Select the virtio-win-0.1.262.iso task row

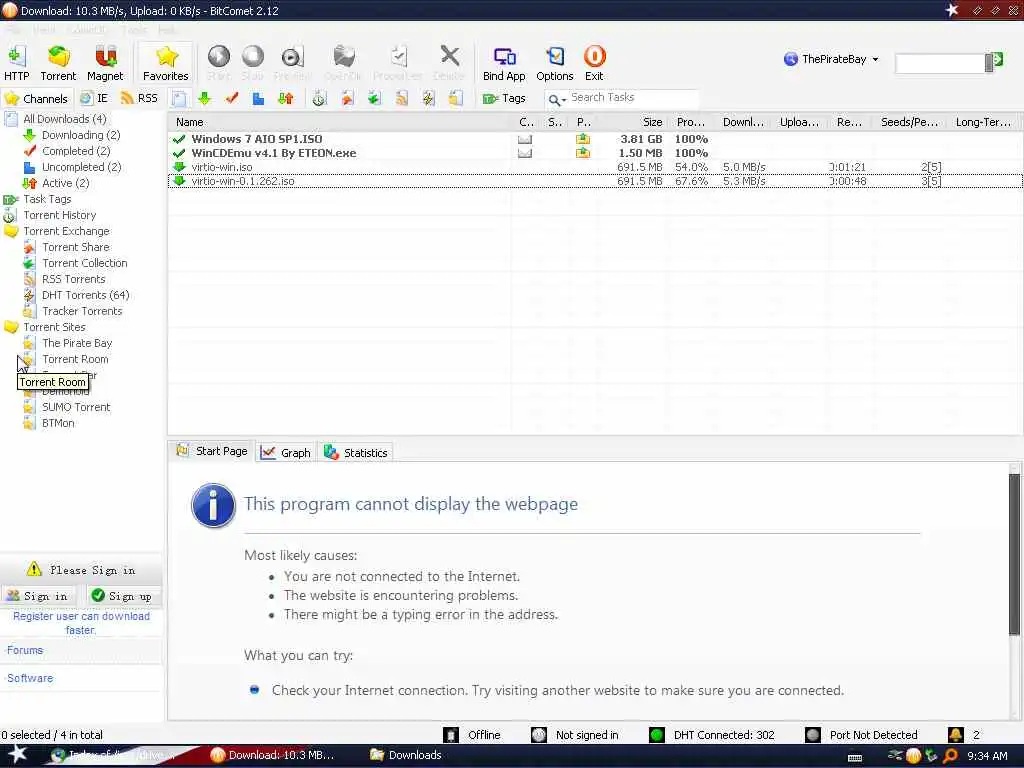tap(594, 181)
